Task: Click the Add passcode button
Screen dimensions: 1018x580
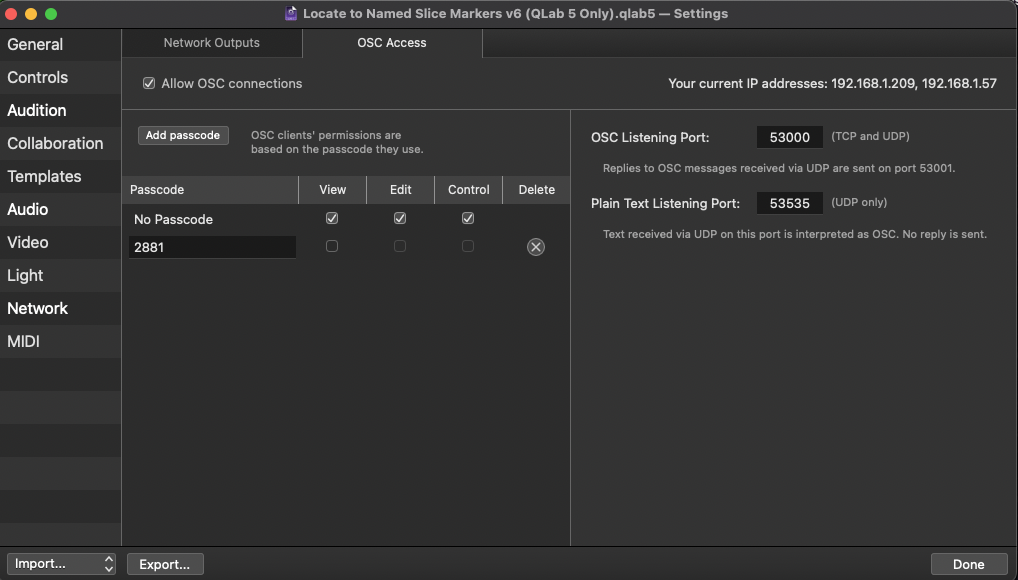Action: click(183, 135)
